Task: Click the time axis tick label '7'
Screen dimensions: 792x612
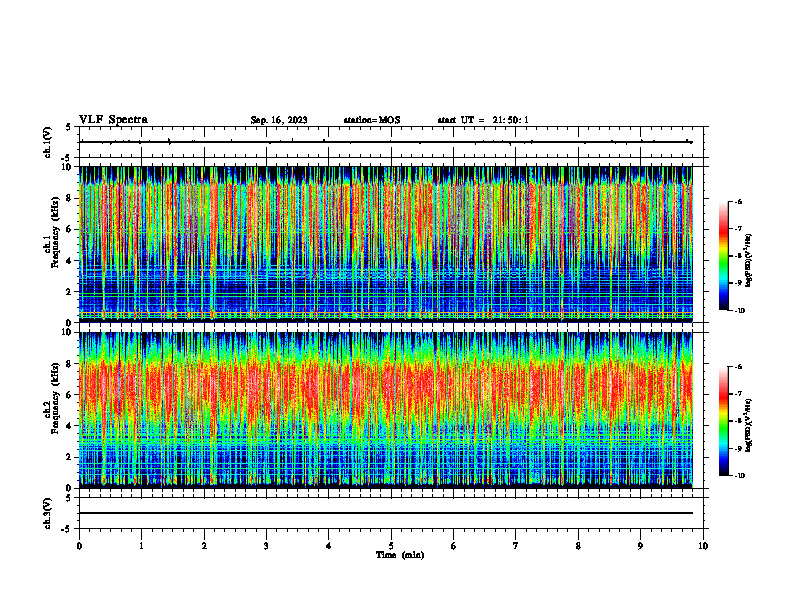Action: tap(516, 546)
